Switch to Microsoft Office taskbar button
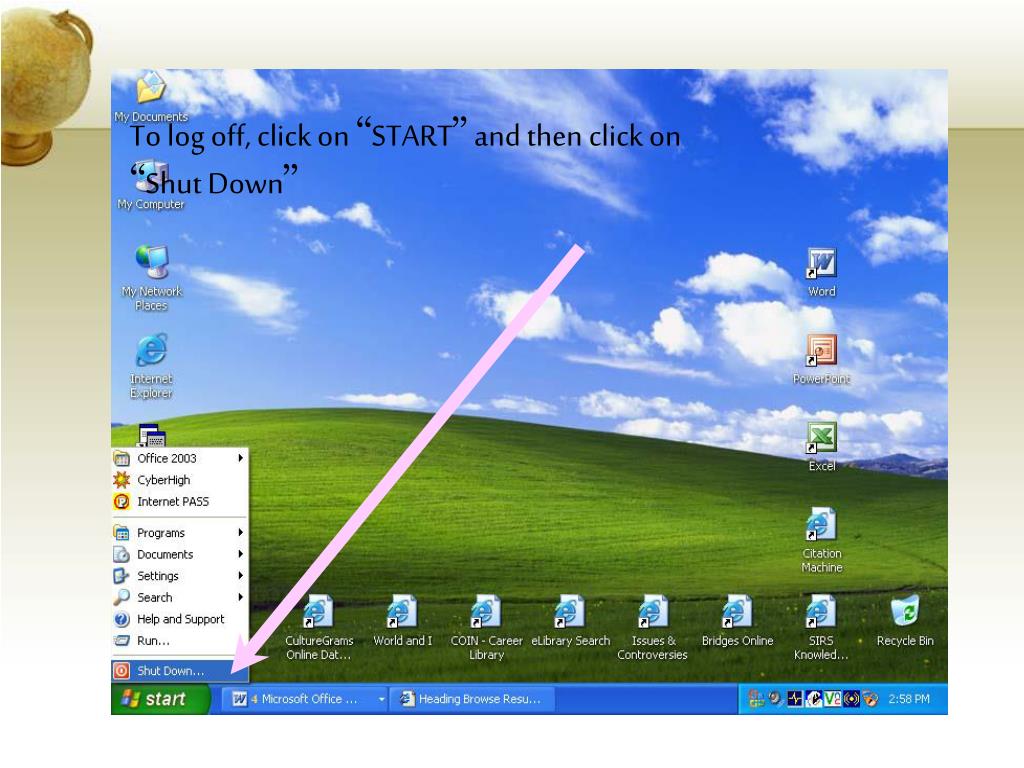 coord(305,699)
